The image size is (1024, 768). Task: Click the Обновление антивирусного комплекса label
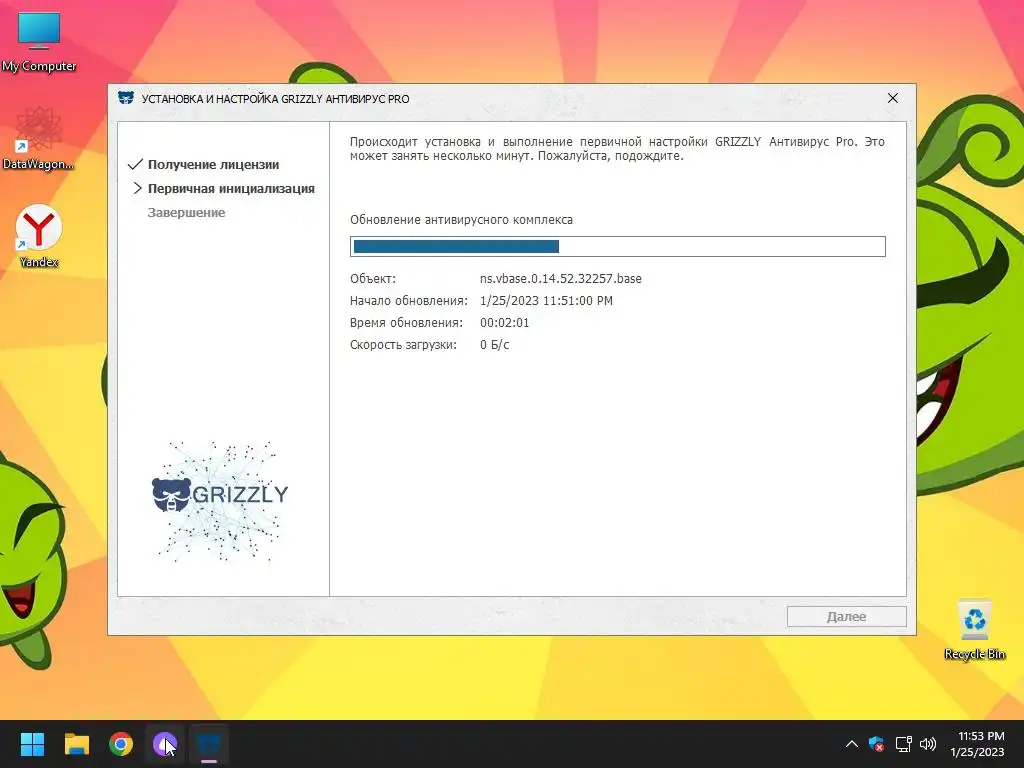[x=461, y=220]
